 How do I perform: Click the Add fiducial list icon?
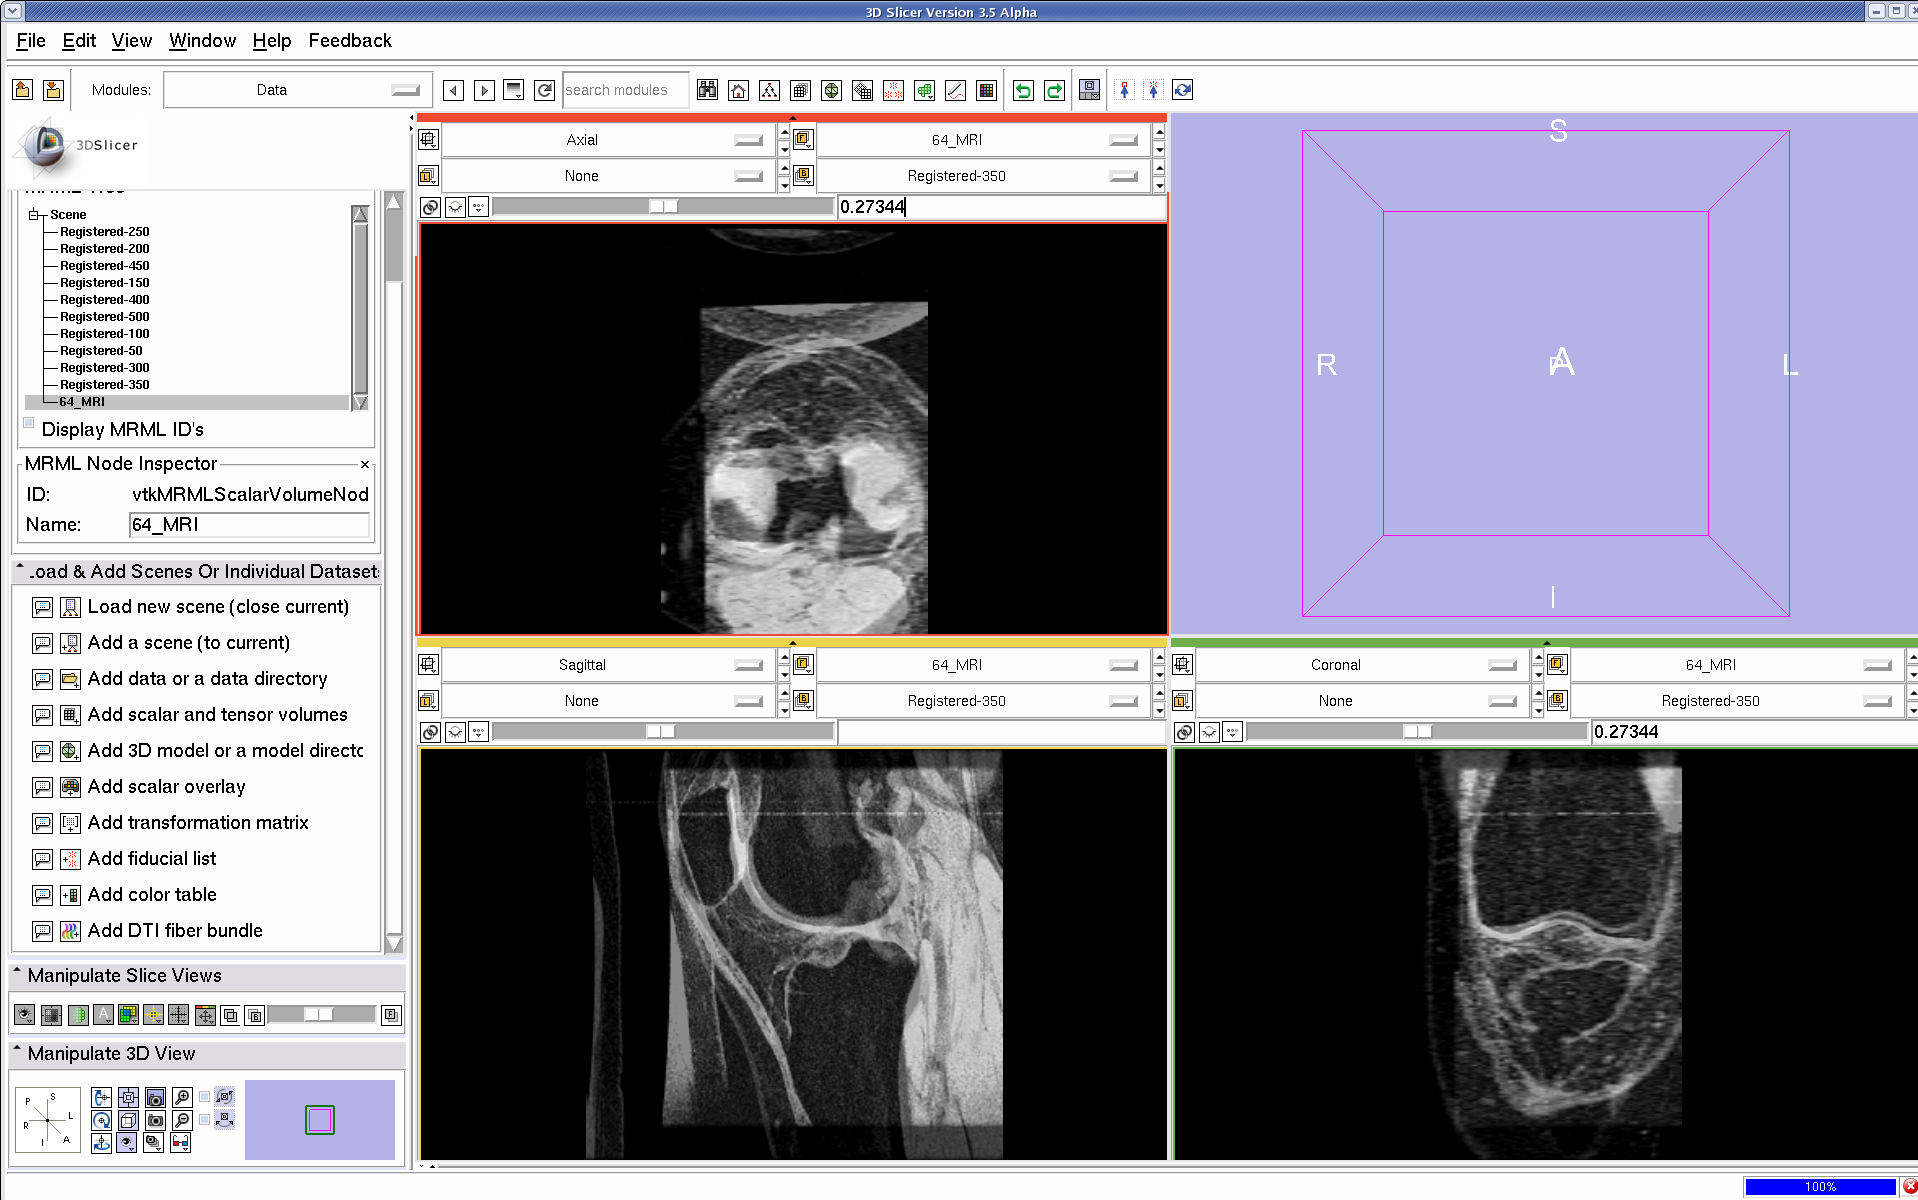pos(70,859)
